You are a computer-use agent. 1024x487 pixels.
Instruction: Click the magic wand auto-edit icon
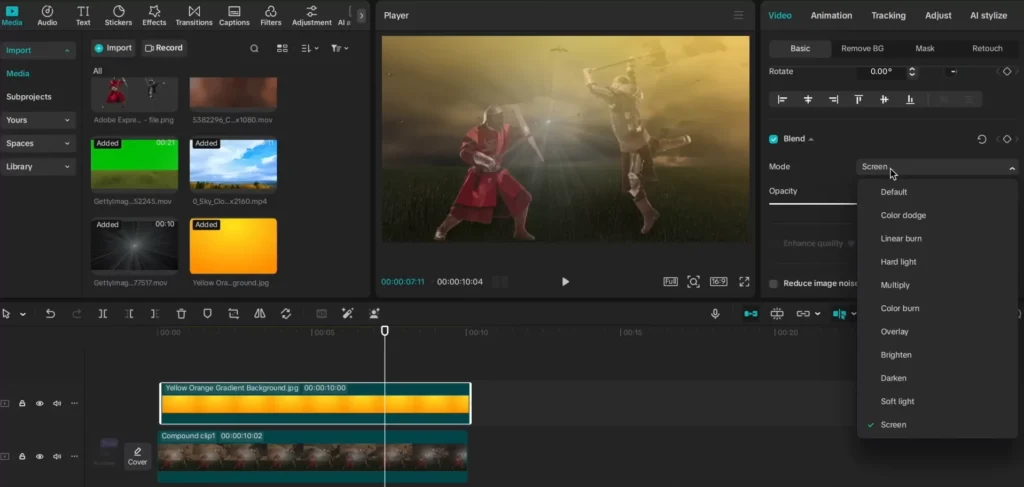tap(347, 314)
